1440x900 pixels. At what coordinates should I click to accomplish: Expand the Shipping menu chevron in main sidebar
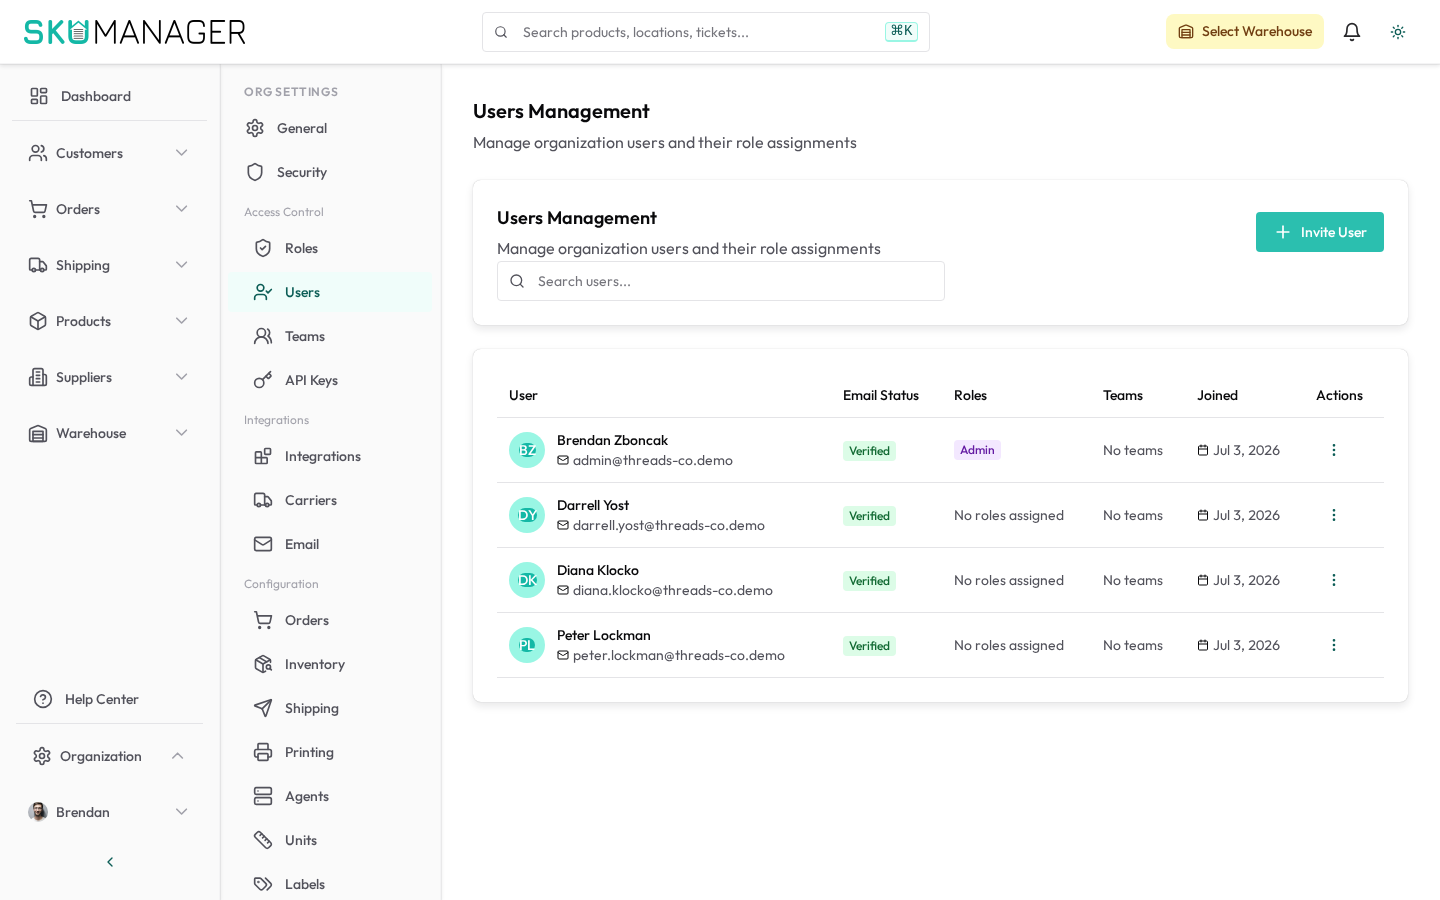coord(182,265)
